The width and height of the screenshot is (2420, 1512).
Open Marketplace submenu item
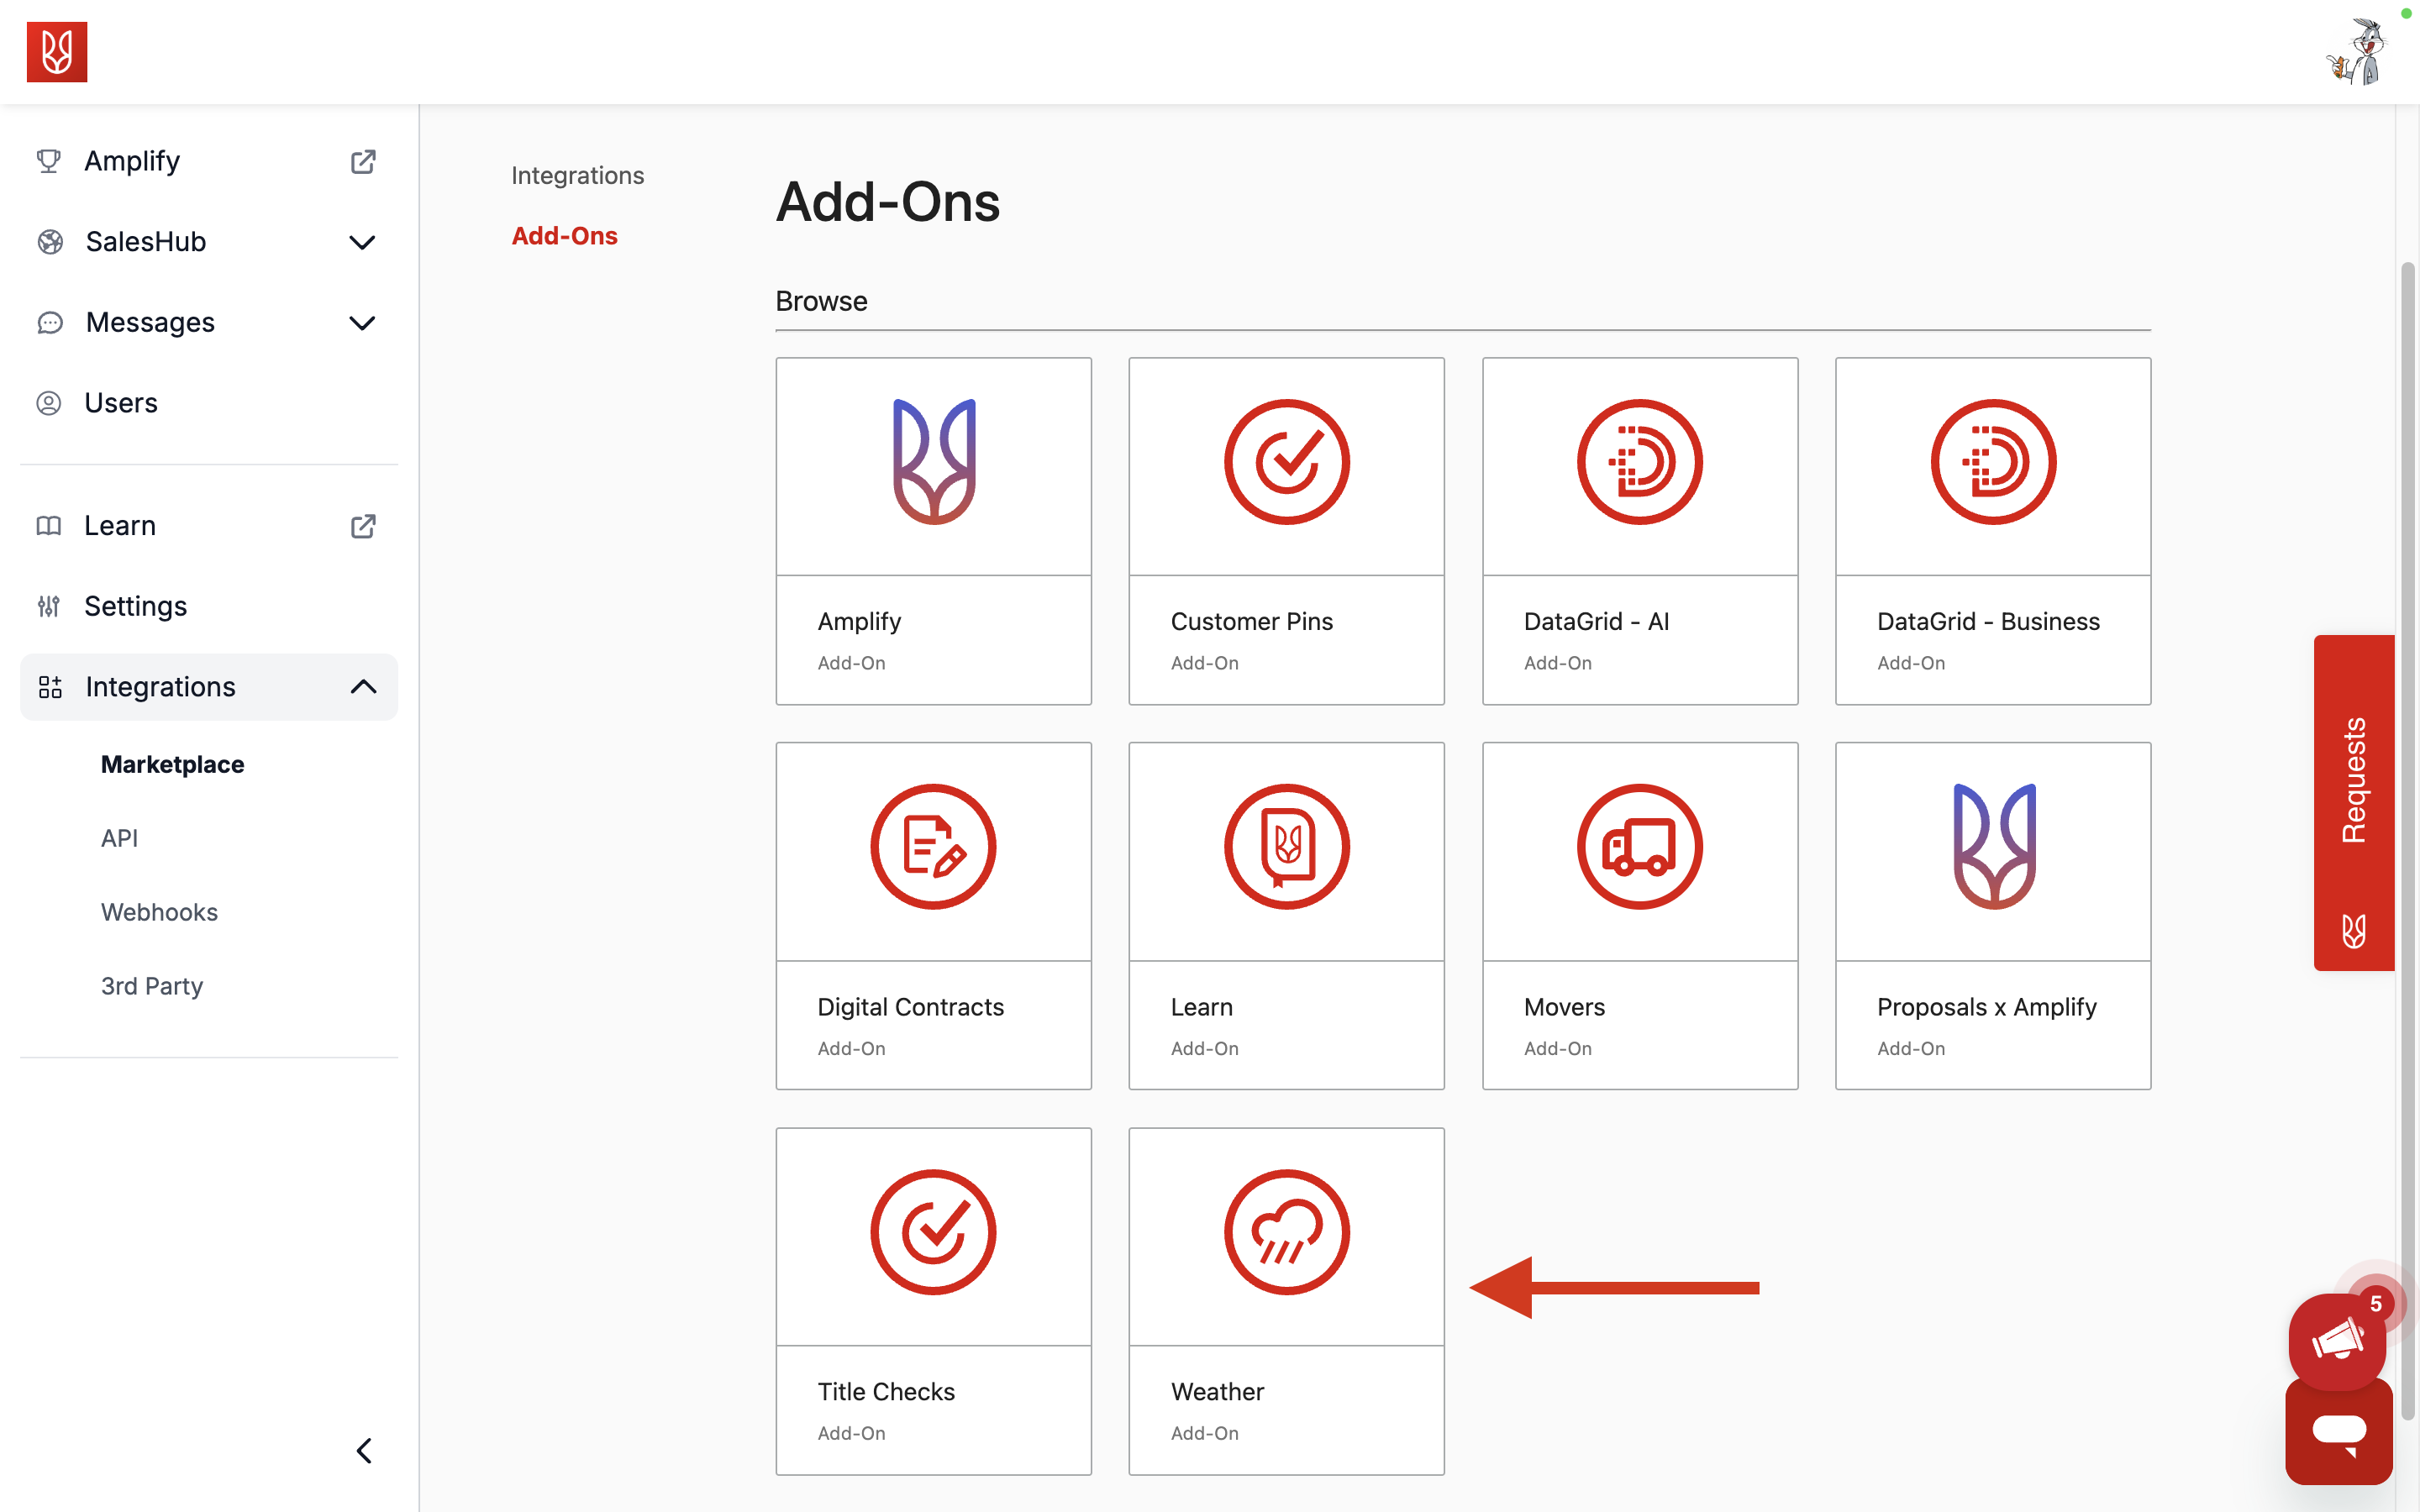[172, 764]
